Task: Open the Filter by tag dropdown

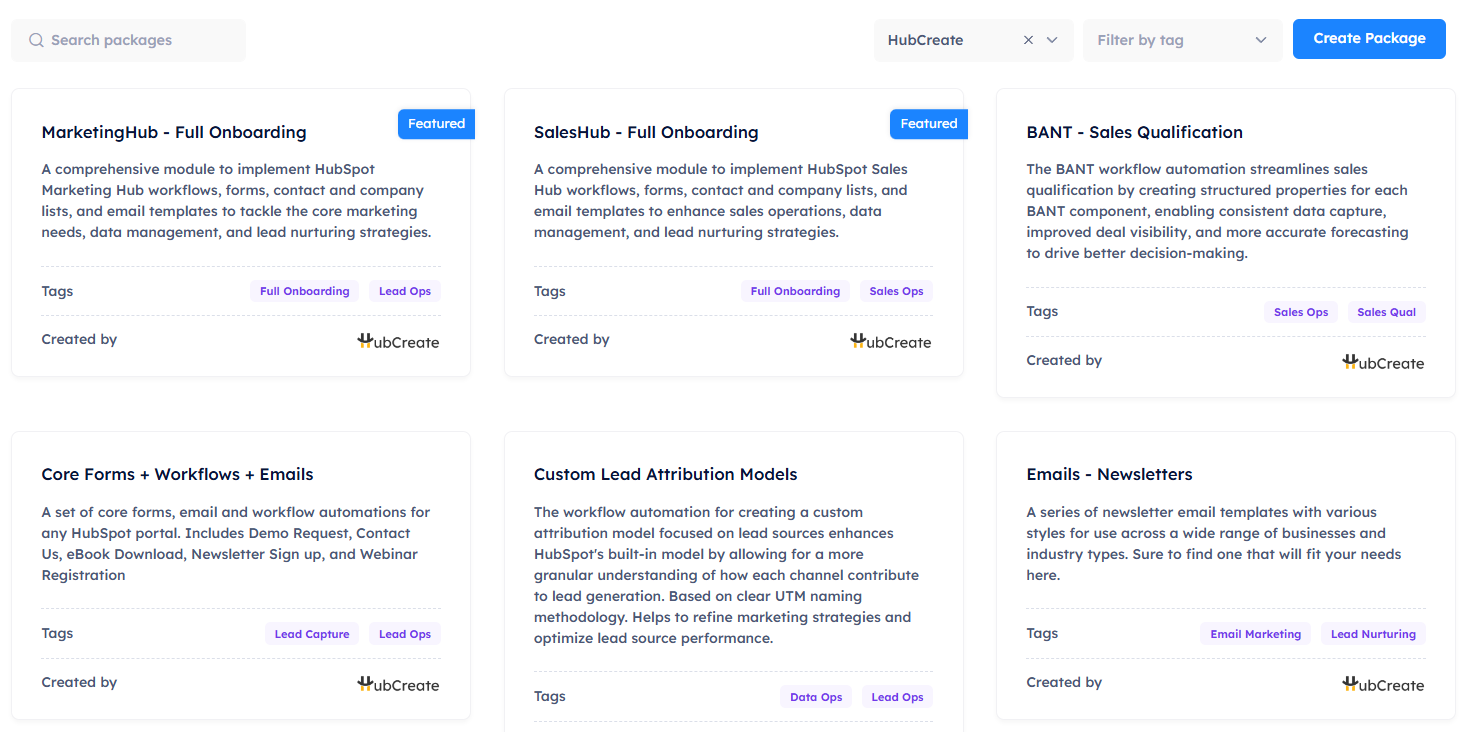Action: pos(1181,41)
